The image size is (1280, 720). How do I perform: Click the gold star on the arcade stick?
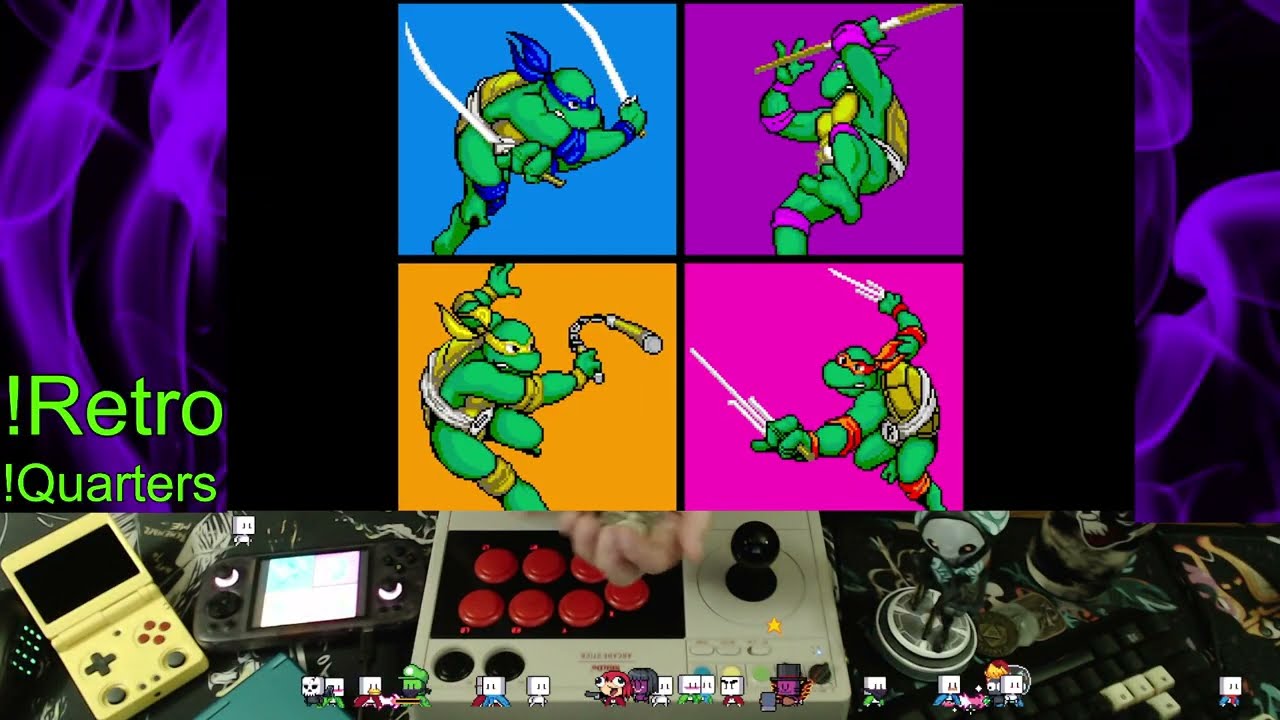point(774,625)
